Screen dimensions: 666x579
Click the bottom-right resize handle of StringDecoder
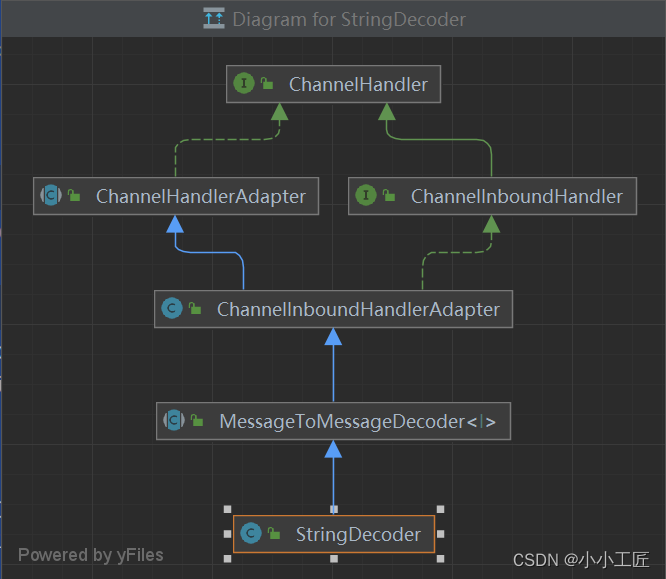tap(441, 559)
